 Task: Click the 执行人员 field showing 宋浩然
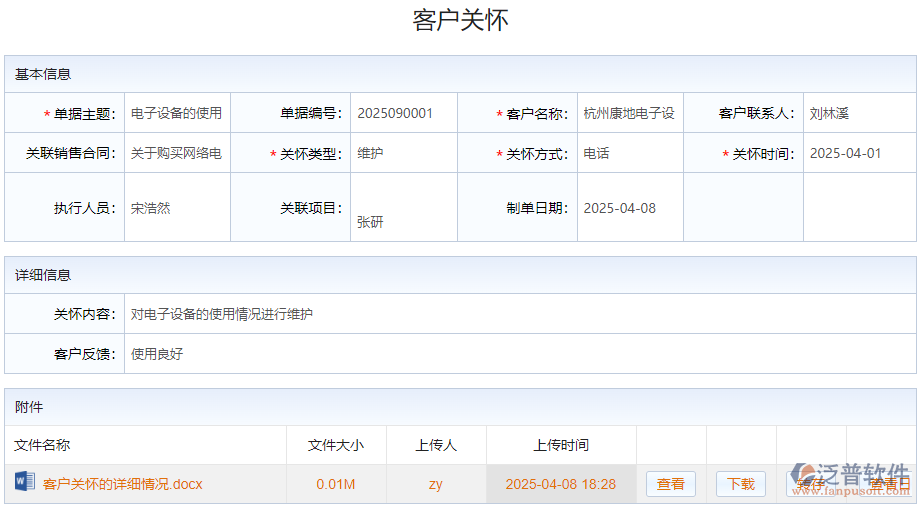[177, 208]
